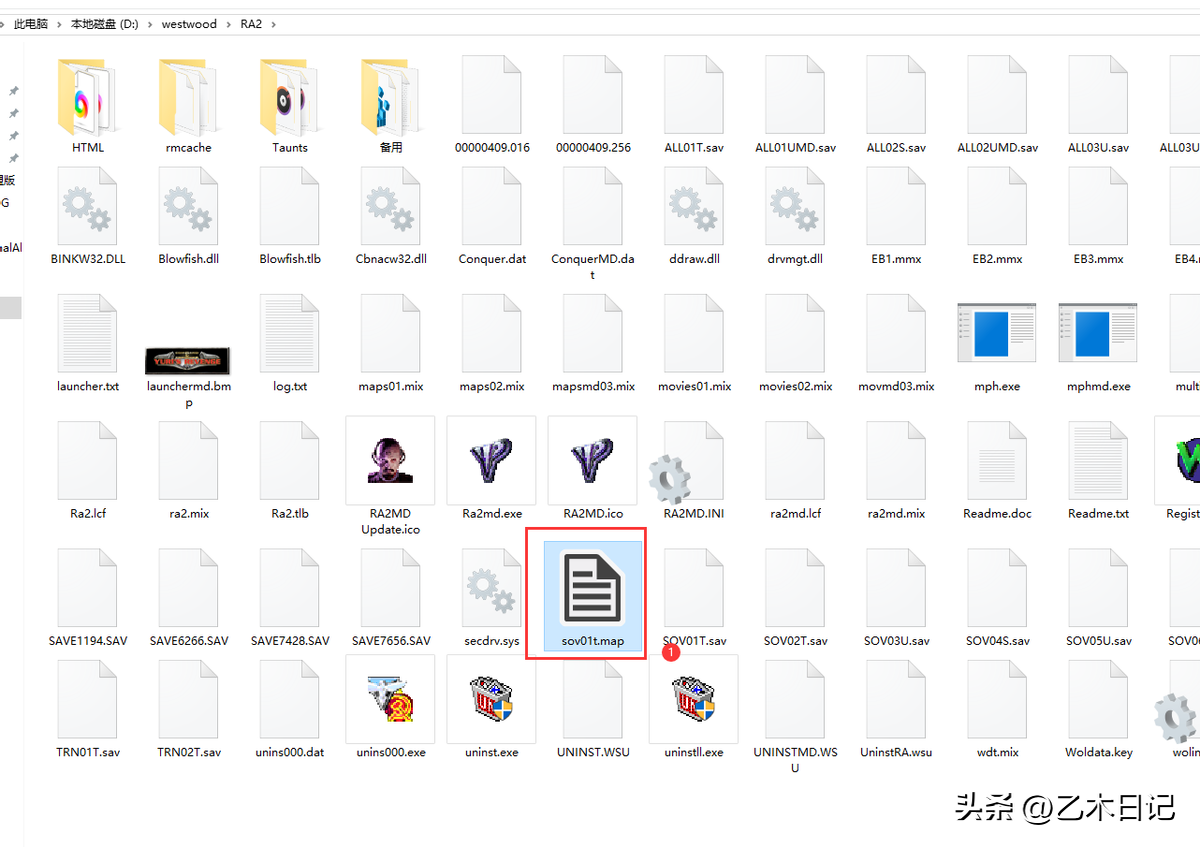Expand the chevron after RA2 in breadcrumb
This screenshot has width=1200, height=847.
(273, 24)
